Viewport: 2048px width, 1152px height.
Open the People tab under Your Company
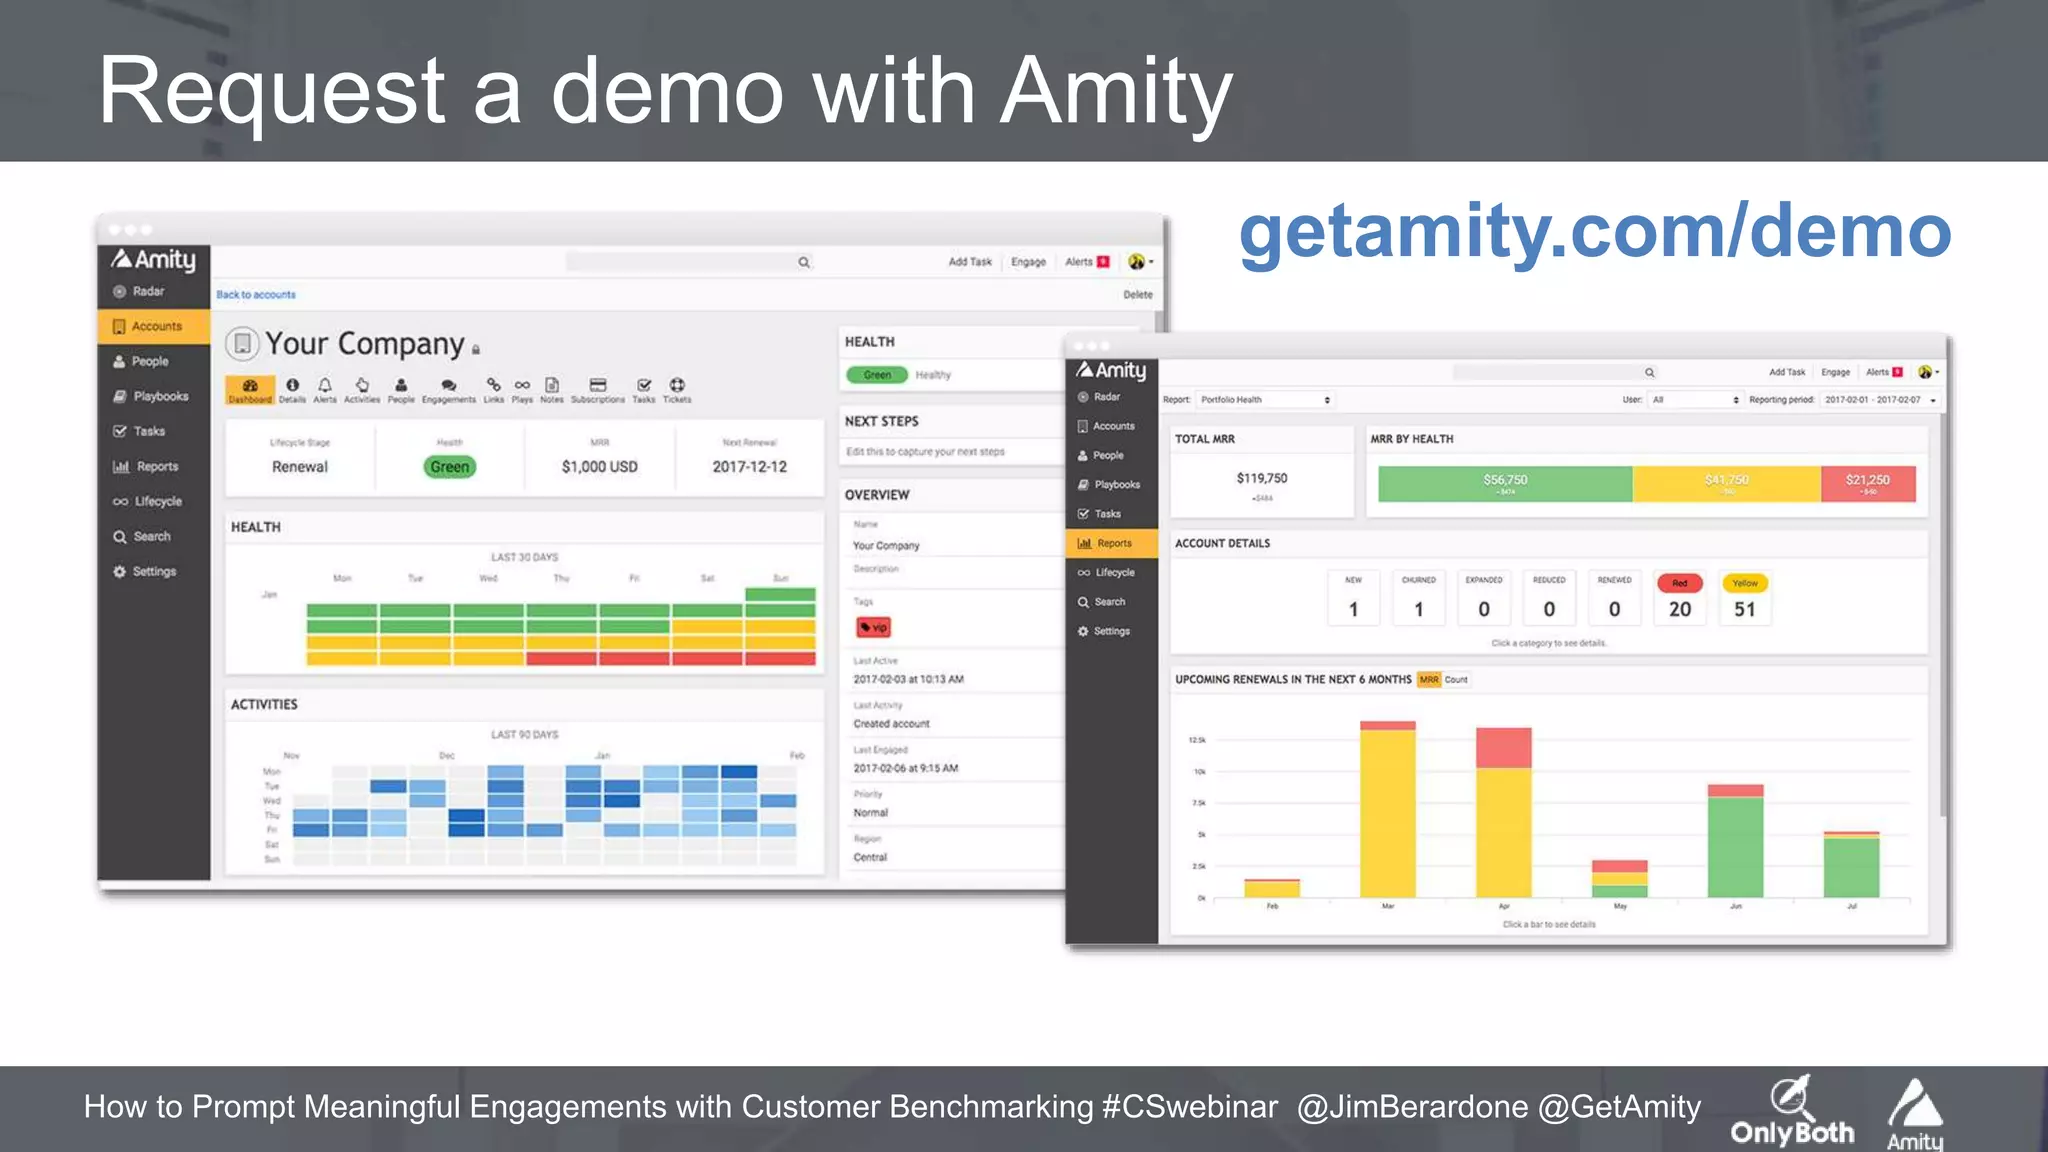point(401,390)
